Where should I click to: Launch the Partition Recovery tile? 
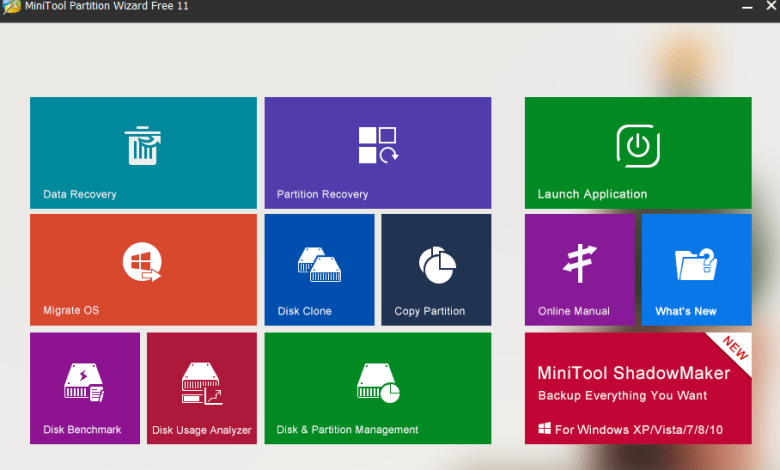tap(378, 153)
